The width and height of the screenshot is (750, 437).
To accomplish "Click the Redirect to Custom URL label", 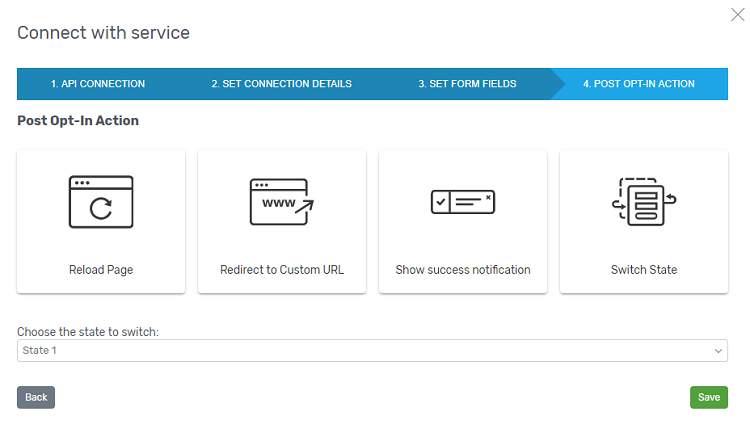I will pos(282,270).
